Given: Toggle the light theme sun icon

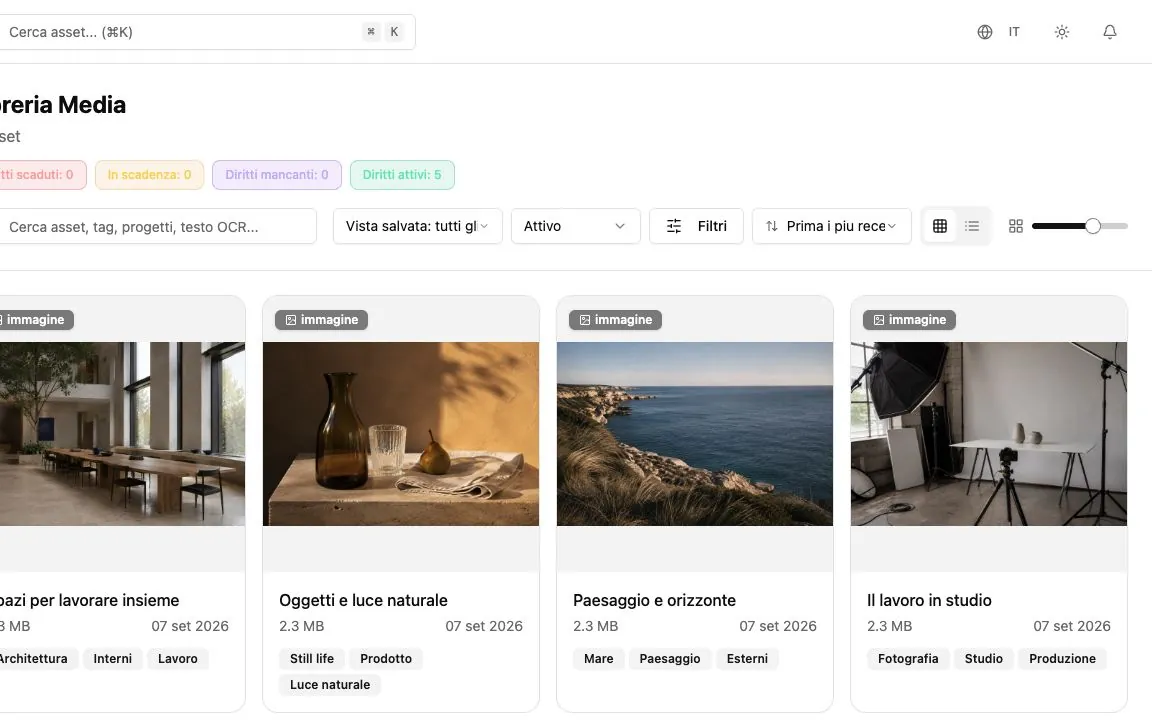Looking at the screenshot, I should 1062,32.
